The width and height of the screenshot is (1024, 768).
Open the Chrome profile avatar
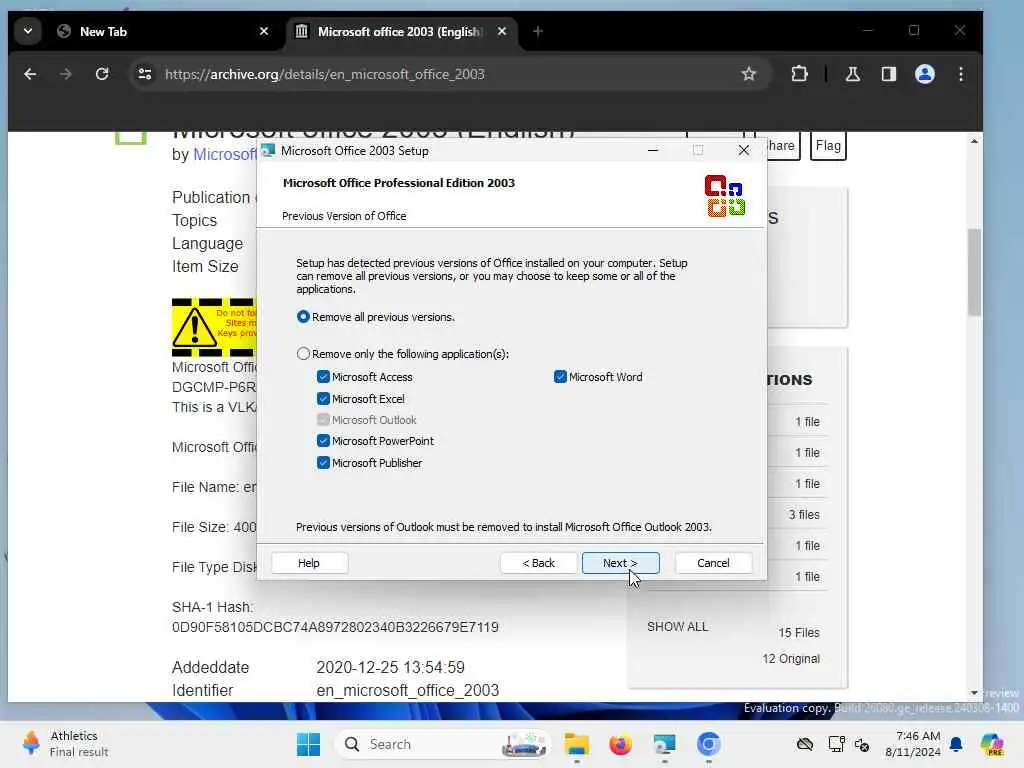(925, 74)
